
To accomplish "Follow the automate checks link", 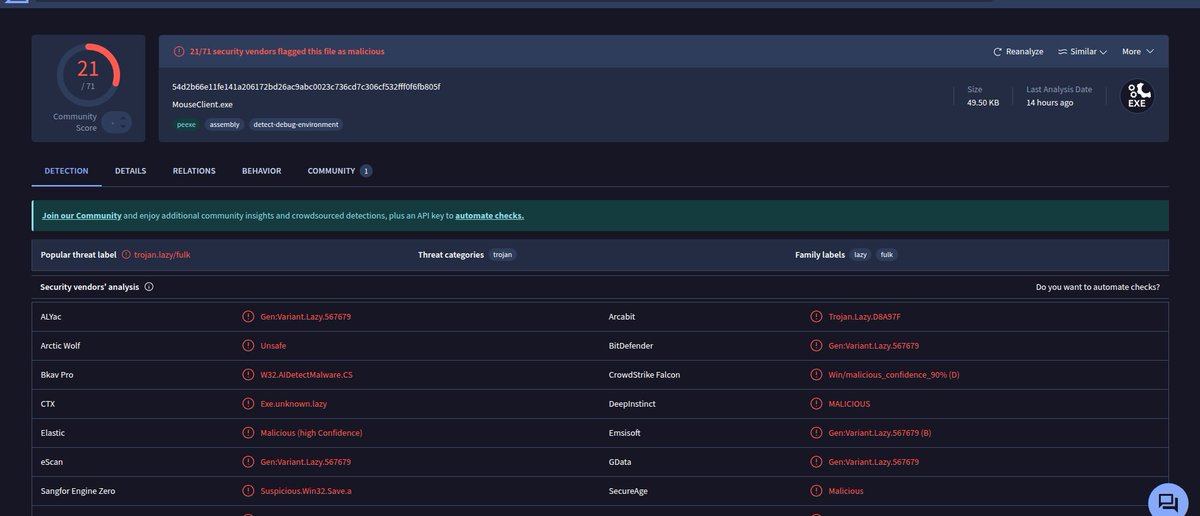I will point(489,215).
